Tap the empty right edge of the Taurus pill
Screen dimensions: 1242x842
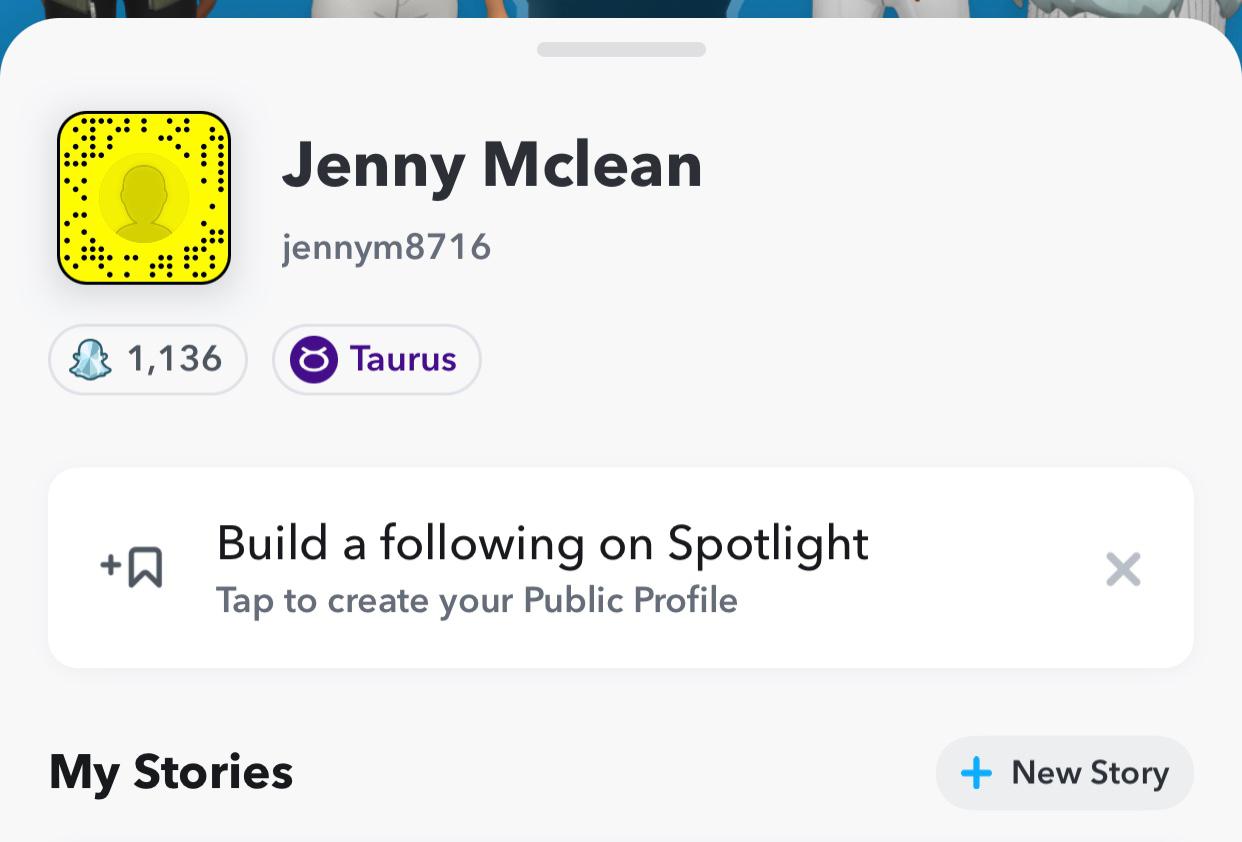(x=469, y=359)
